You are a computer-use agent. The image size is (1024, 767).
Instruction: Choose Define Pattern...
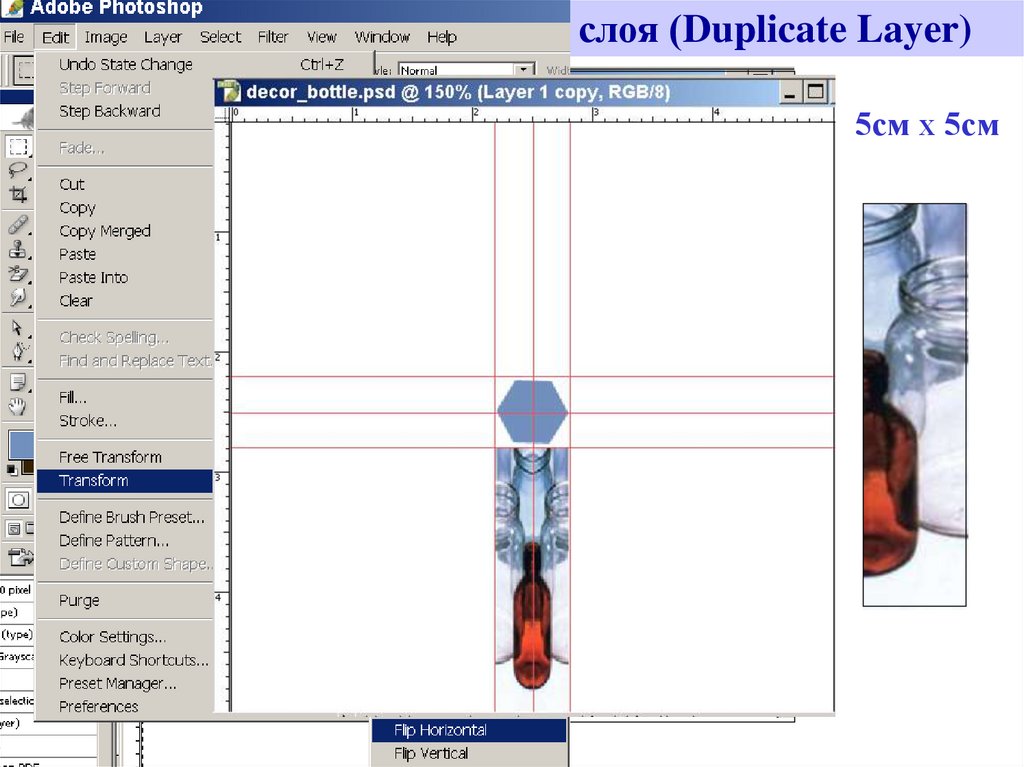pyautogui.click(x=125, y=541)
